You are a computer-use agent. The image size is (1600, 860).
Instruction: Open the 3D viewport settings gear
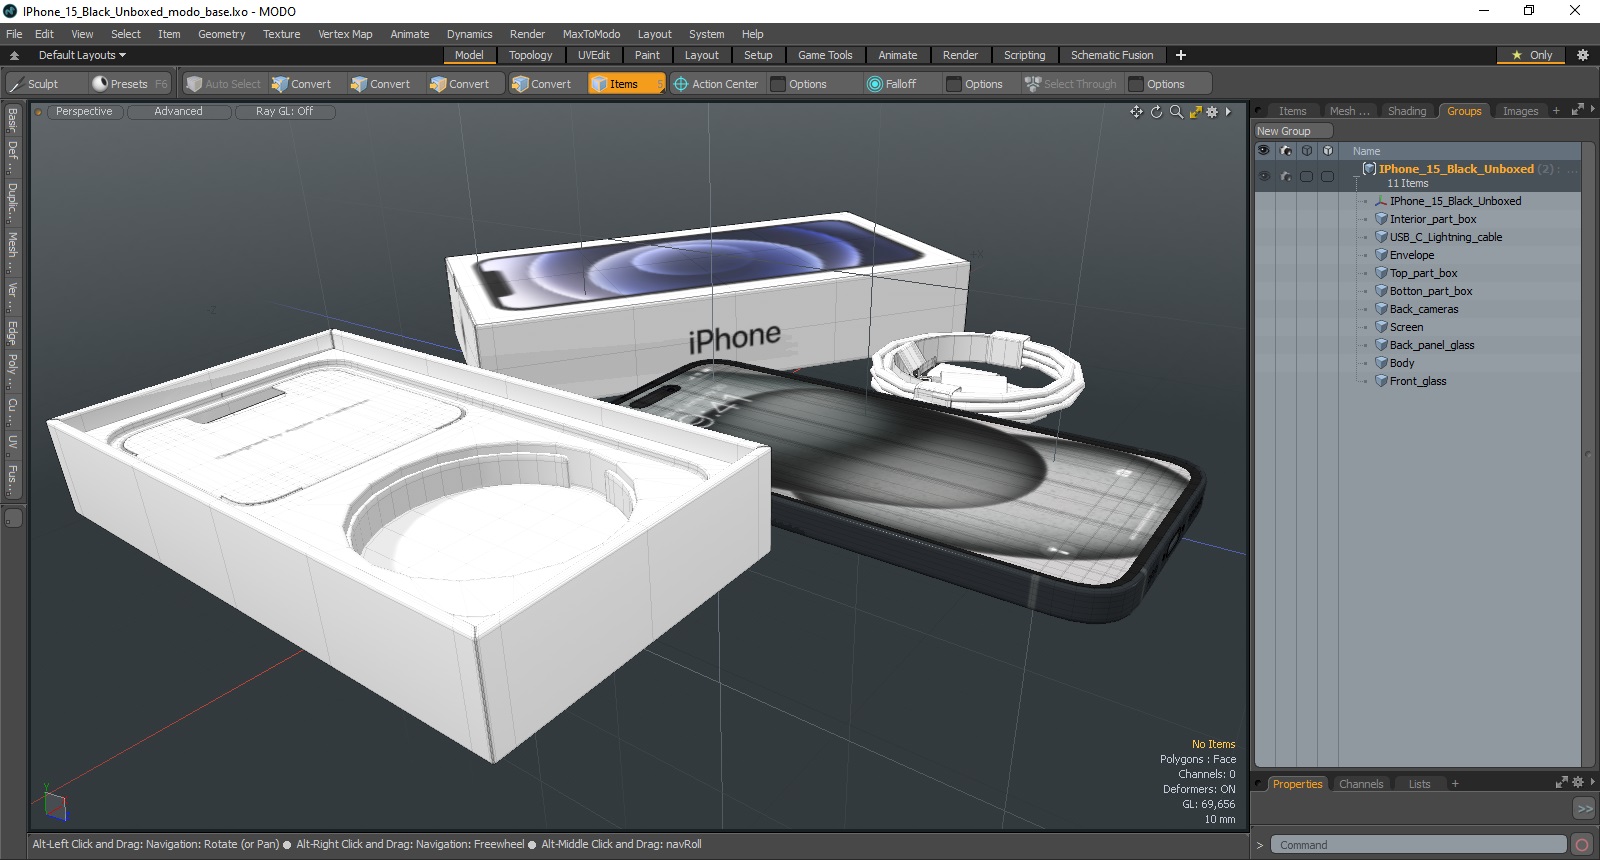pos(1212,112)
